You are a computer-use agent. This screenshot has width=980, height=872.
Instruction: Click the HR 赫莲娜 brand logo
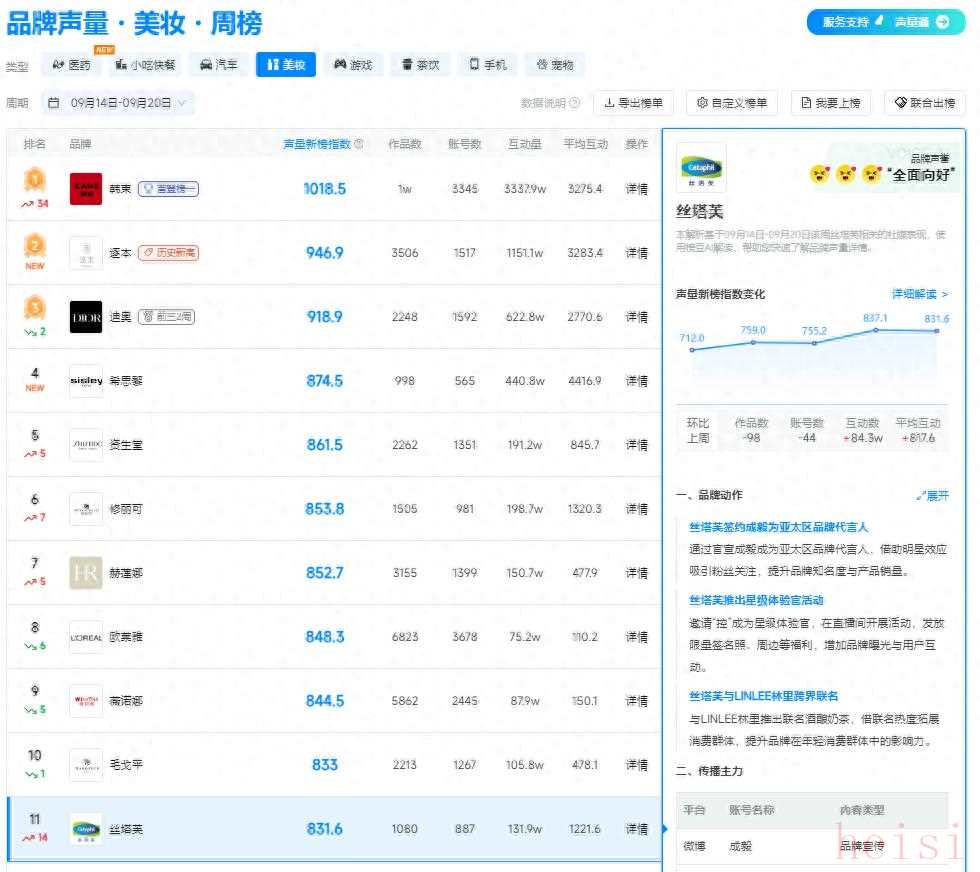[x=86, y=573]
